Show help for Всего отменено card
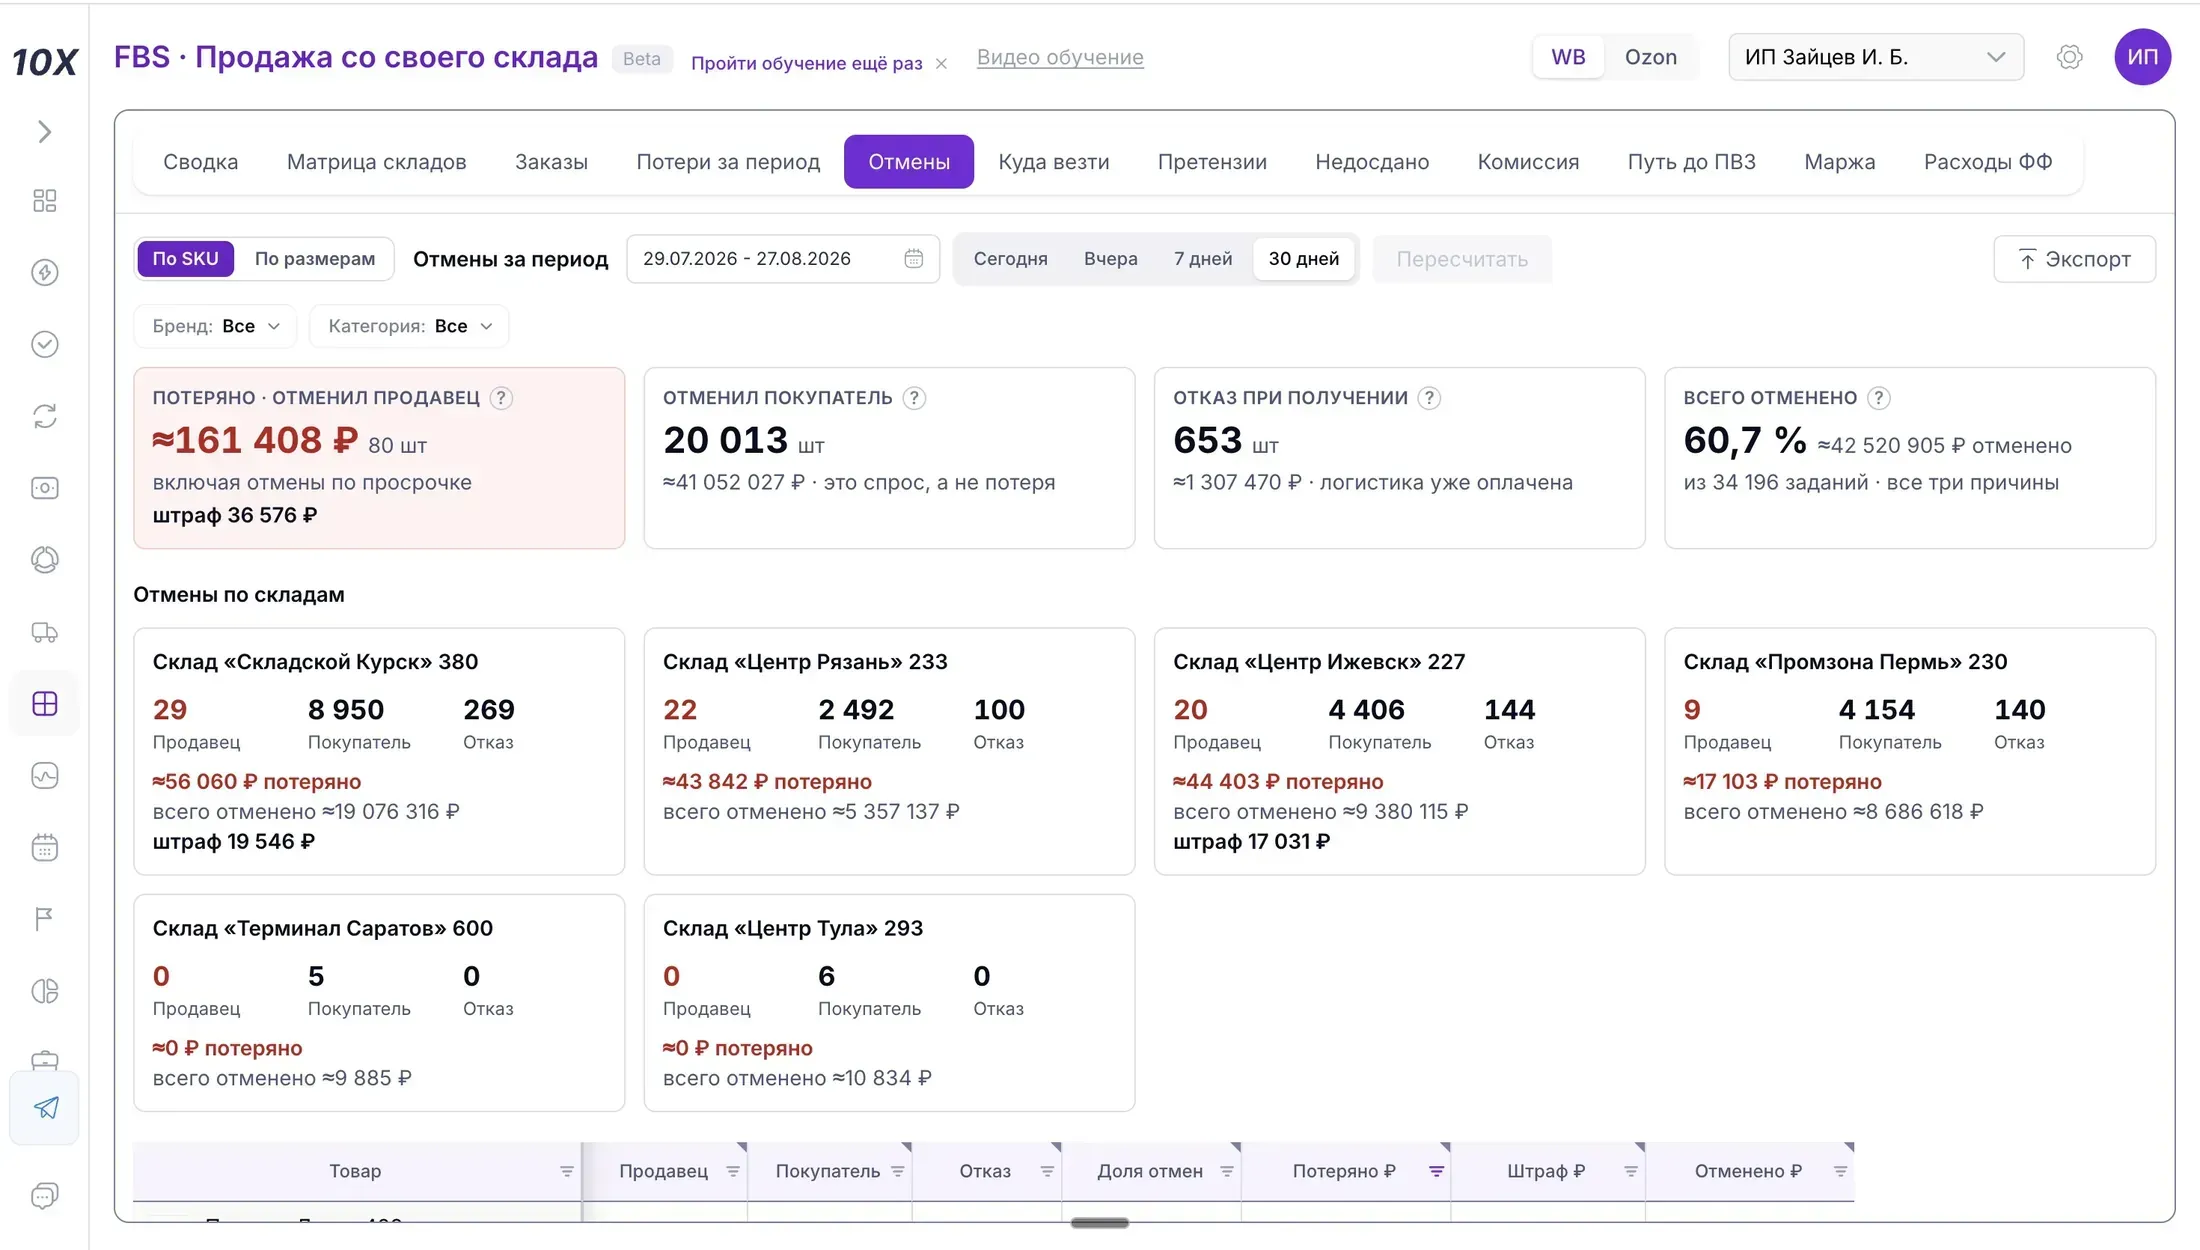 (1879, 398)
